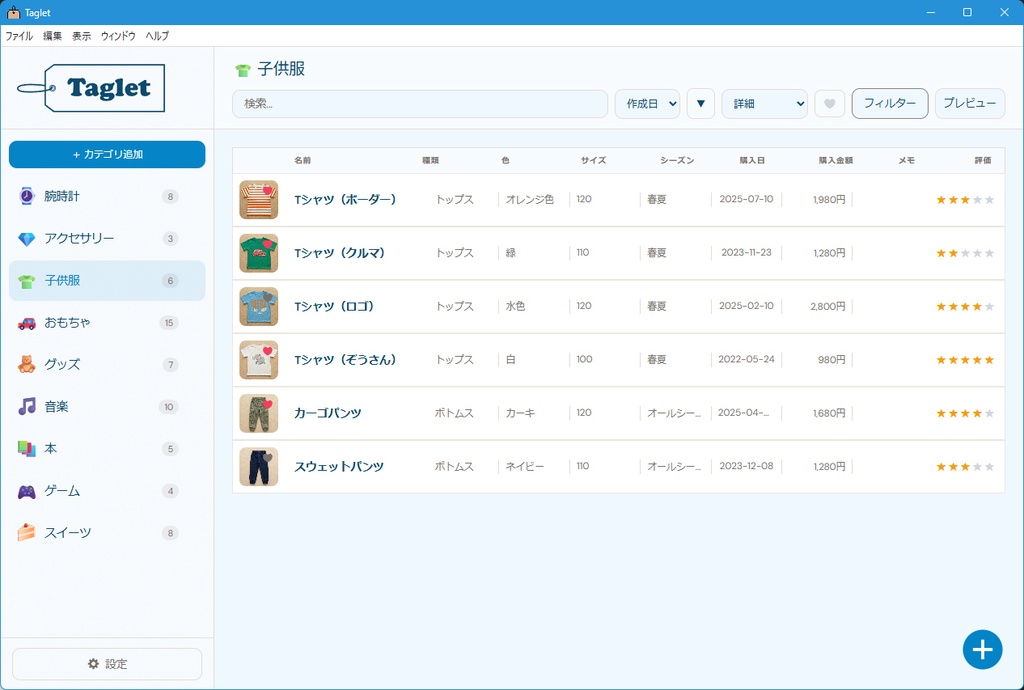Click the 名前 column header

coord(302,161)
